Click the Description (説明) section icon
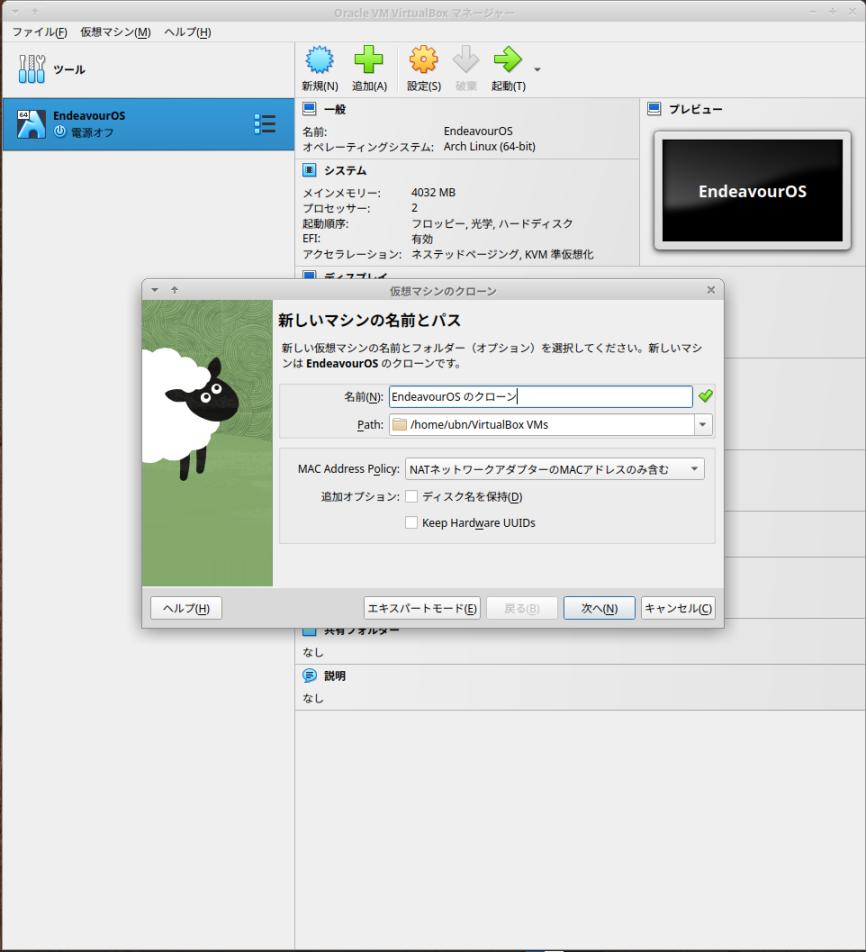The height and width of the screenshot is (952, 866). [x=309, y=675]
